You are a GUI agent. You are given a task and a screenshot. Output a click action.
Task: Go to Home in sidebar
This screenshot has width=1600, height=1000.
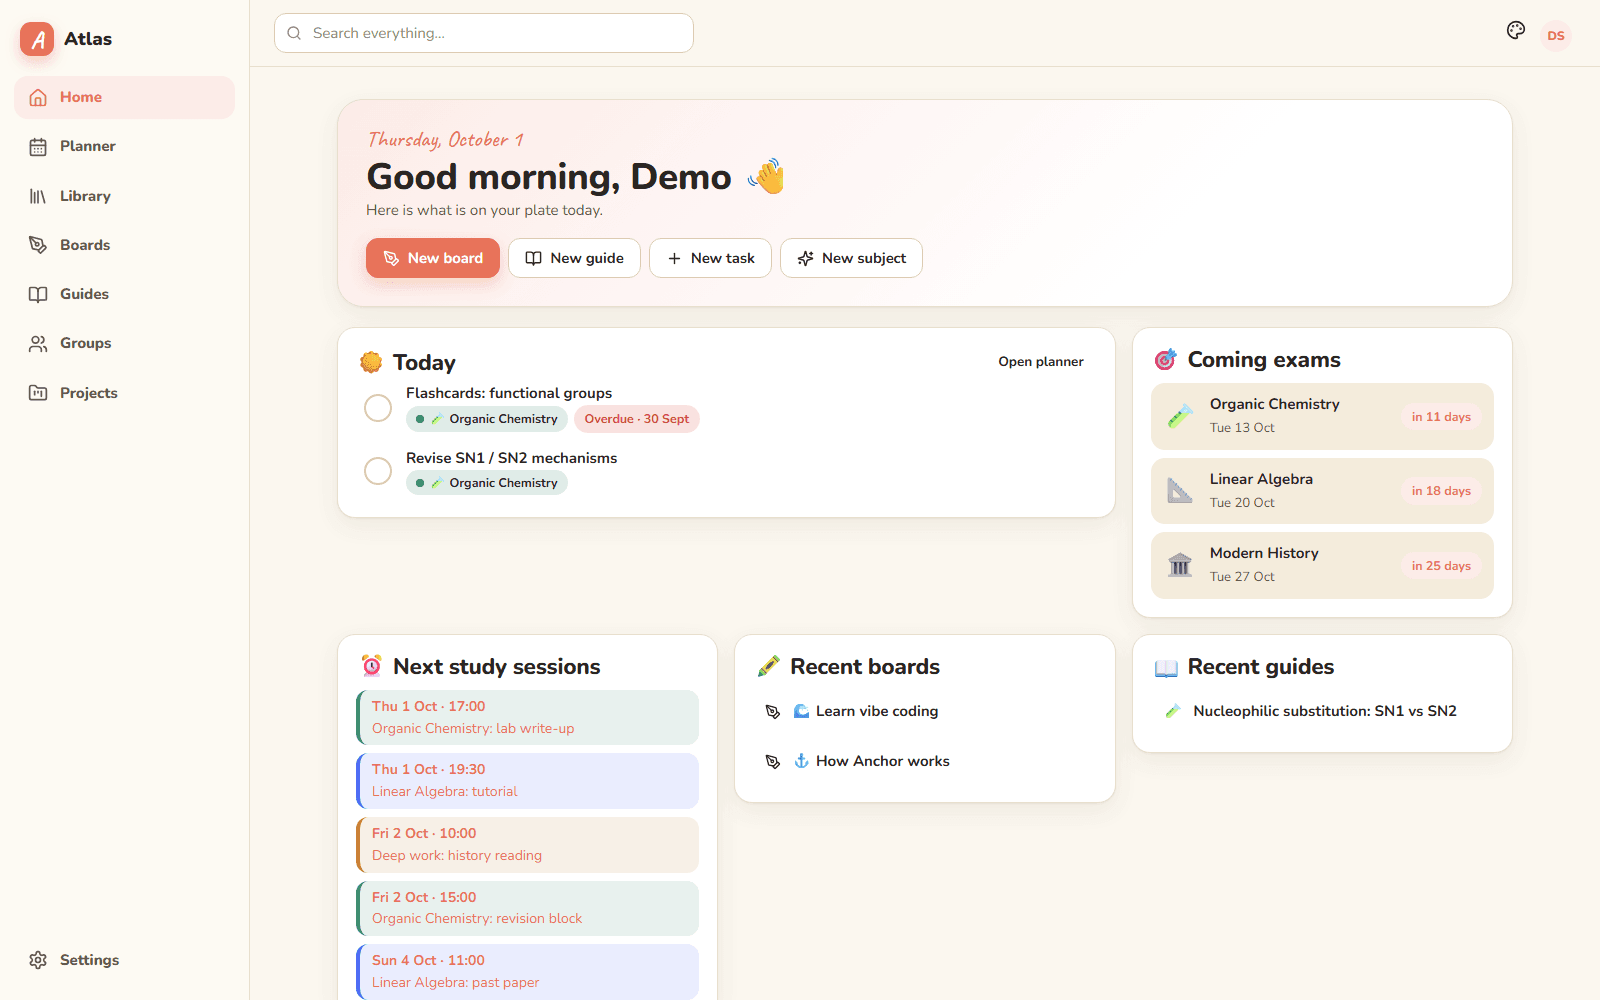coord(124,97)
